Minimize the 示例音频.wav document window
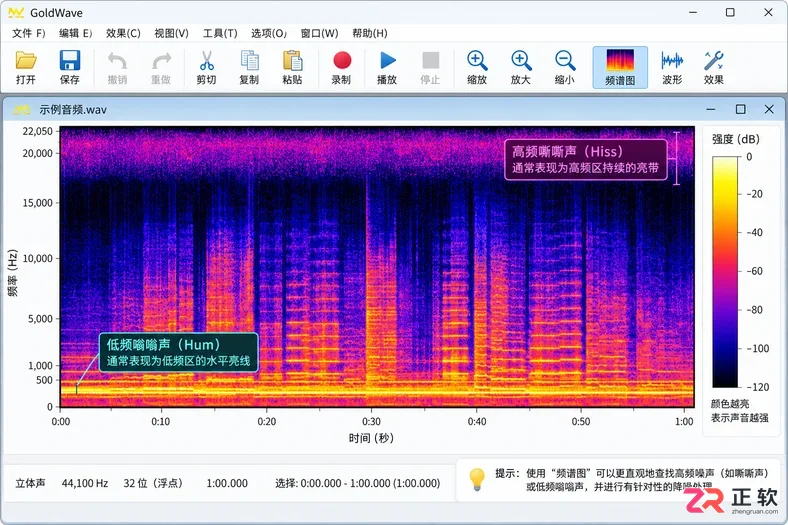The image size is (788, 525). pos(711,109)
